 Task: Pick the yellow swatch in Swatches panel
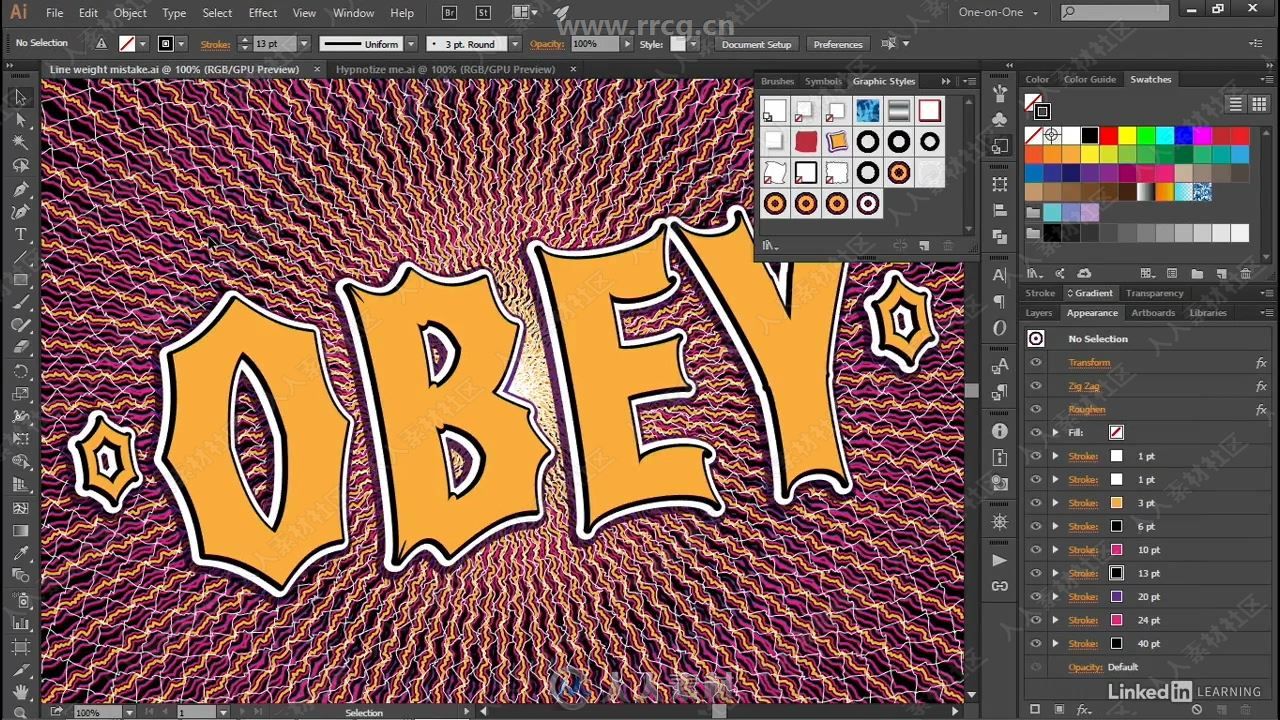(1127, 135)
